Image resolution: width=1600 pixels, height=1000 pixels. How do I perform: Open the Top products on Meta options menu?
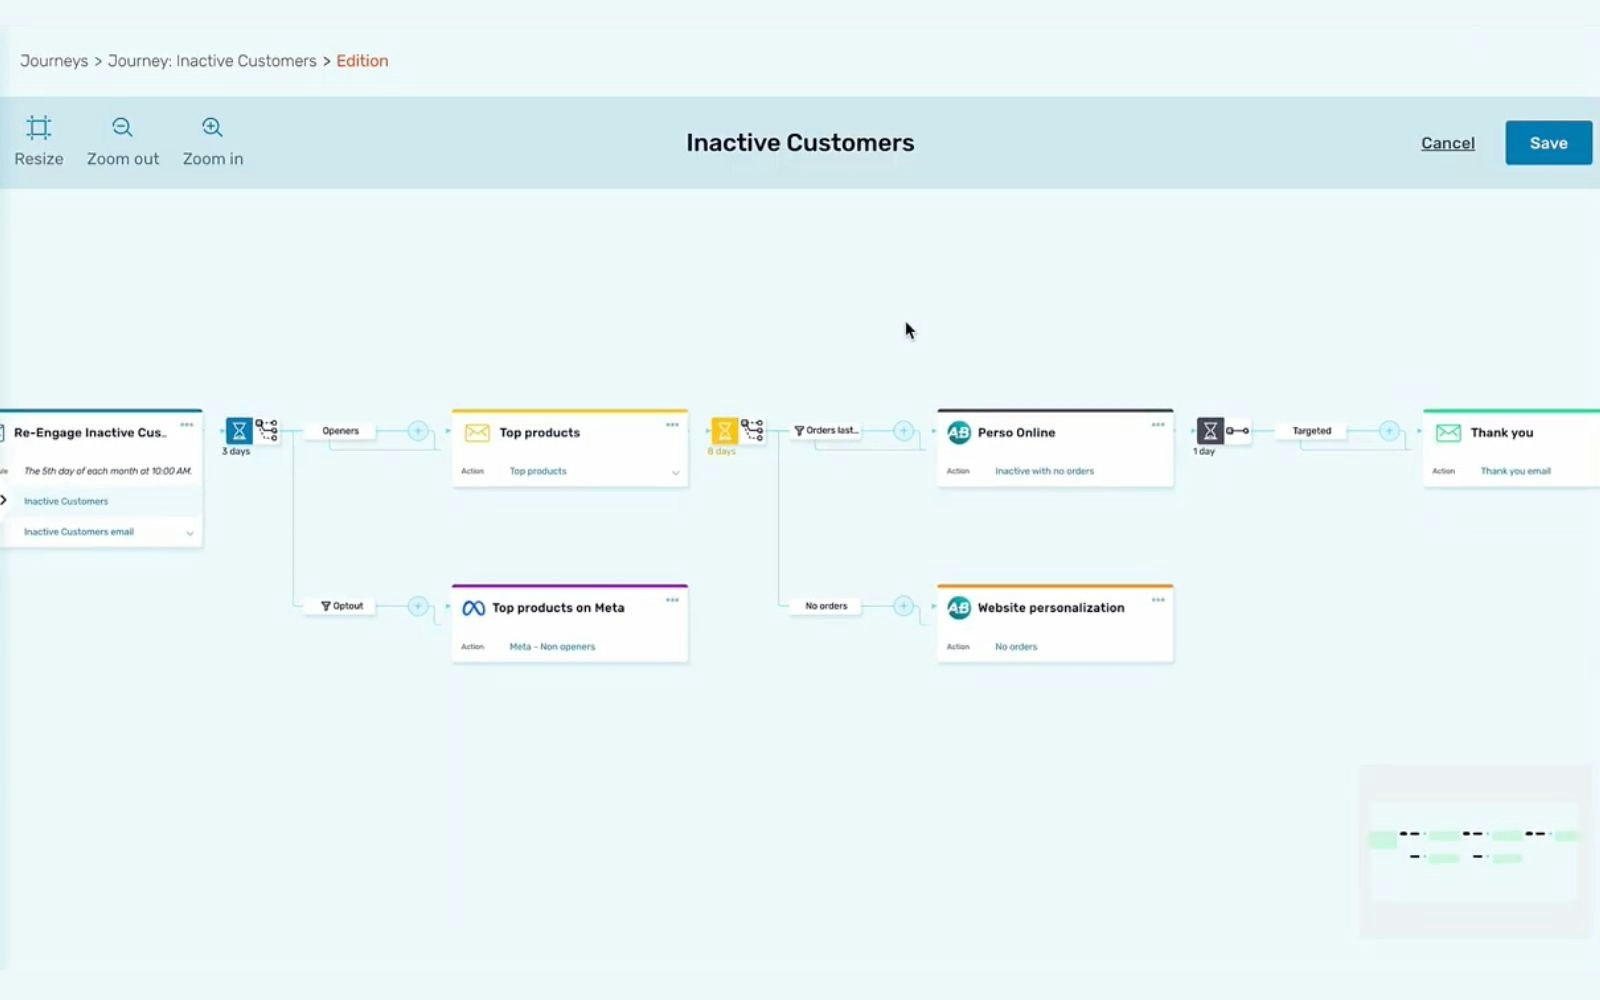coord(672,600)
